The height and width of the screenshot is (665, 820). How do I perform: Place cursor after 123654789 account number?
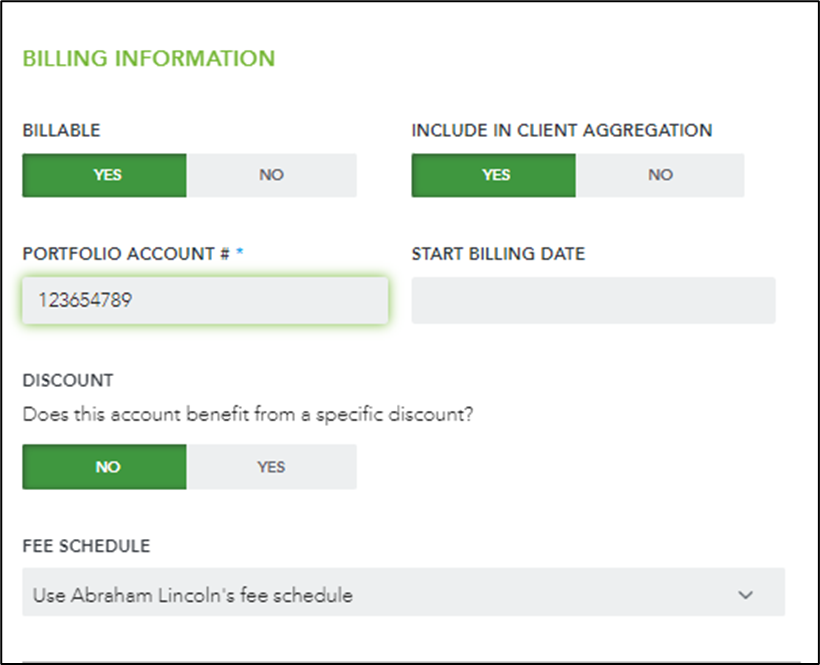tap(134, 300)
